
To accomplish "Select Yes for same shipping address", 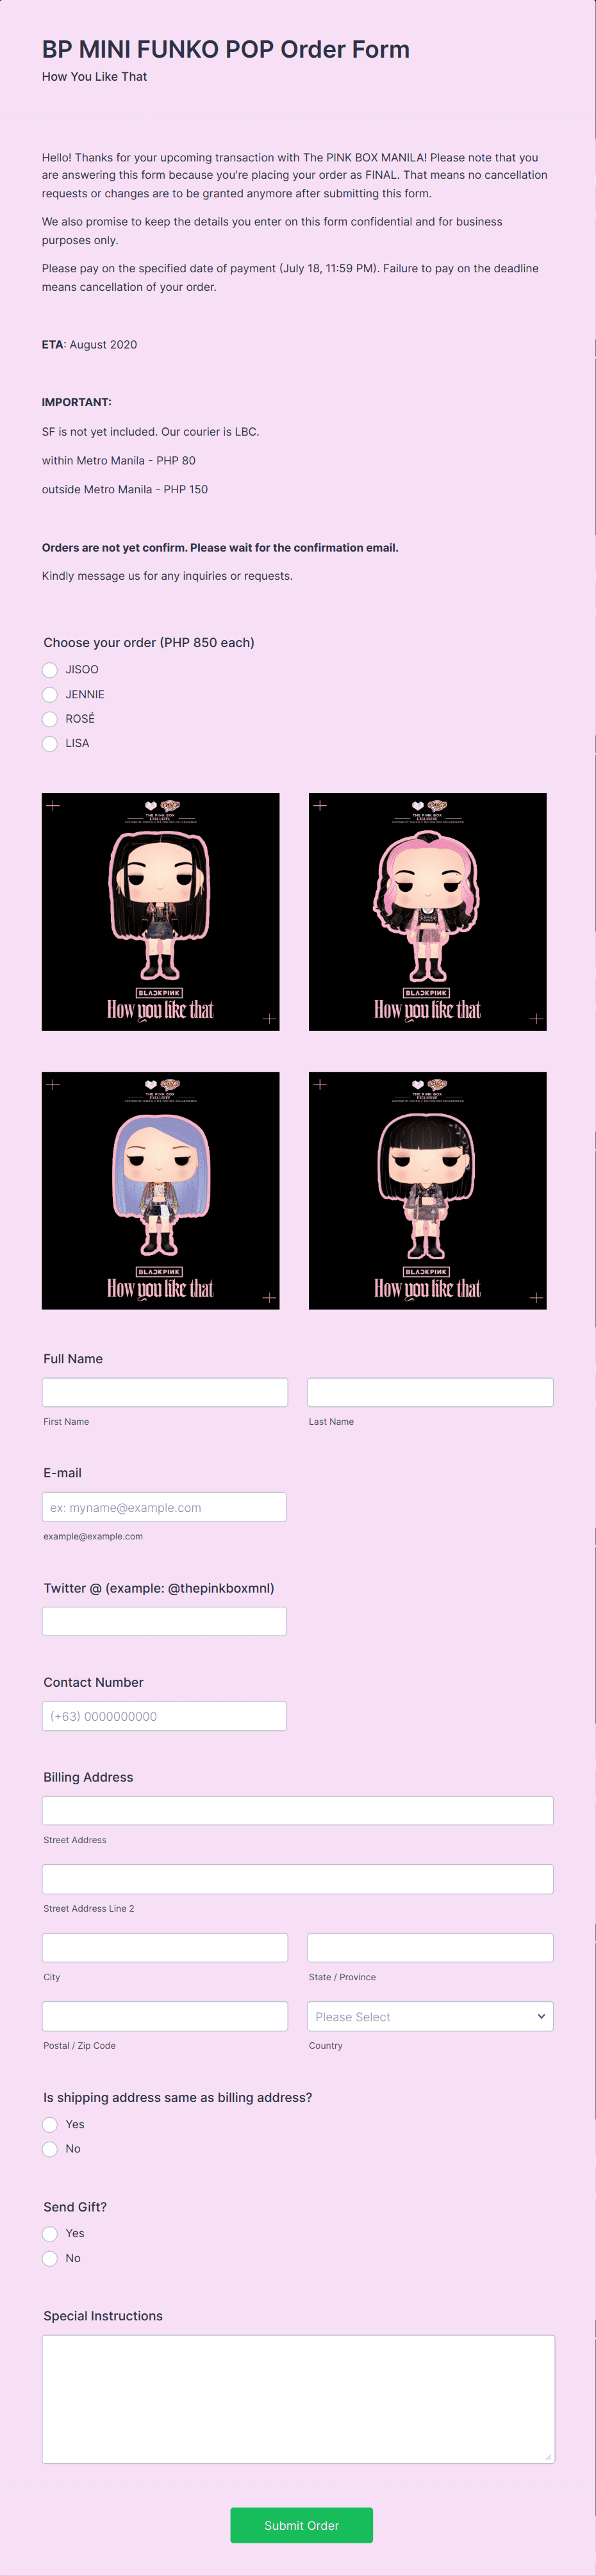I will (x=50, y=2124).
